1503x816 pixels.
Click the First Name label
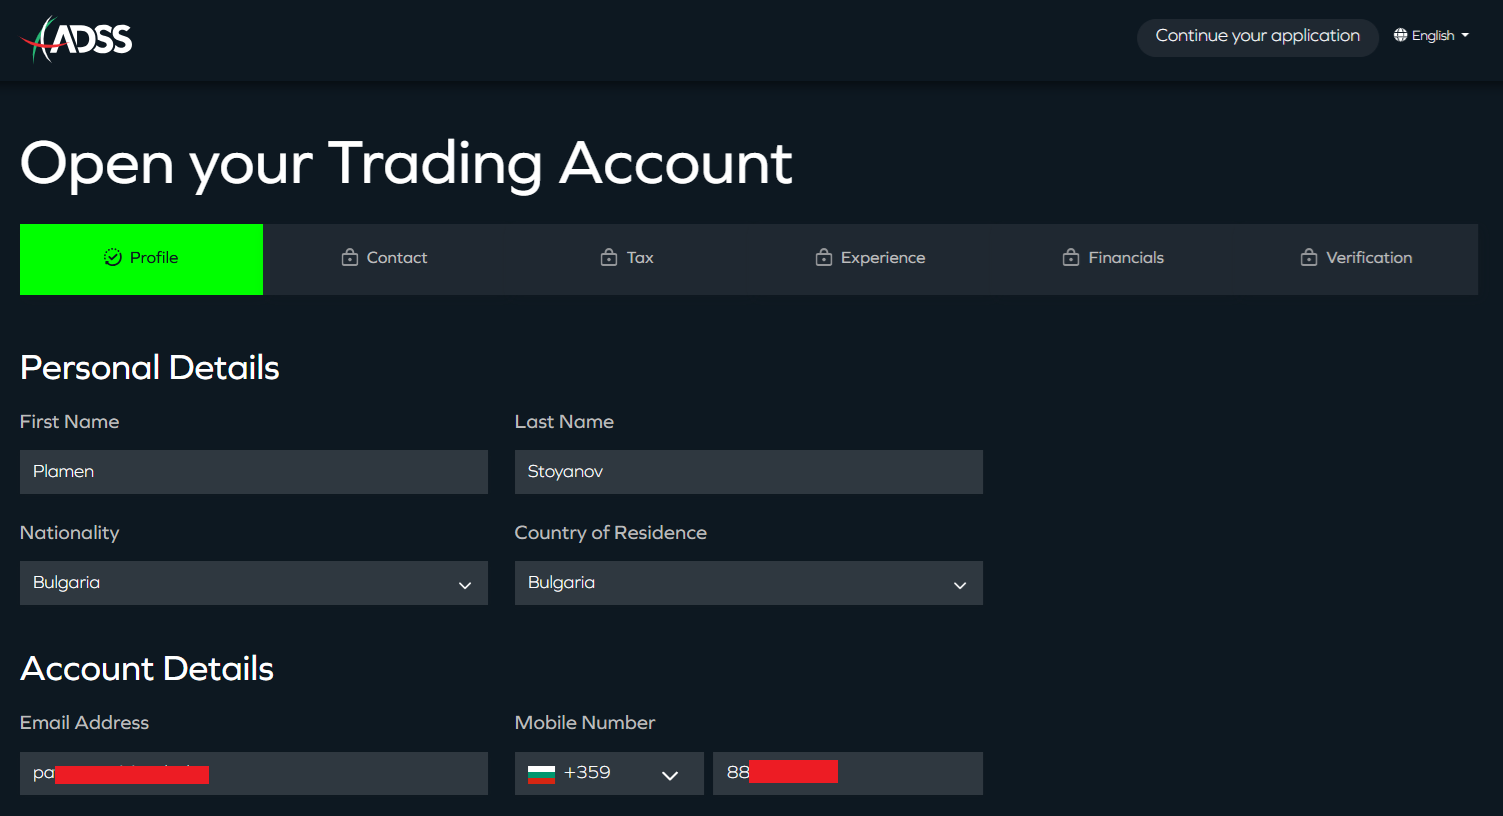[70, 422]
